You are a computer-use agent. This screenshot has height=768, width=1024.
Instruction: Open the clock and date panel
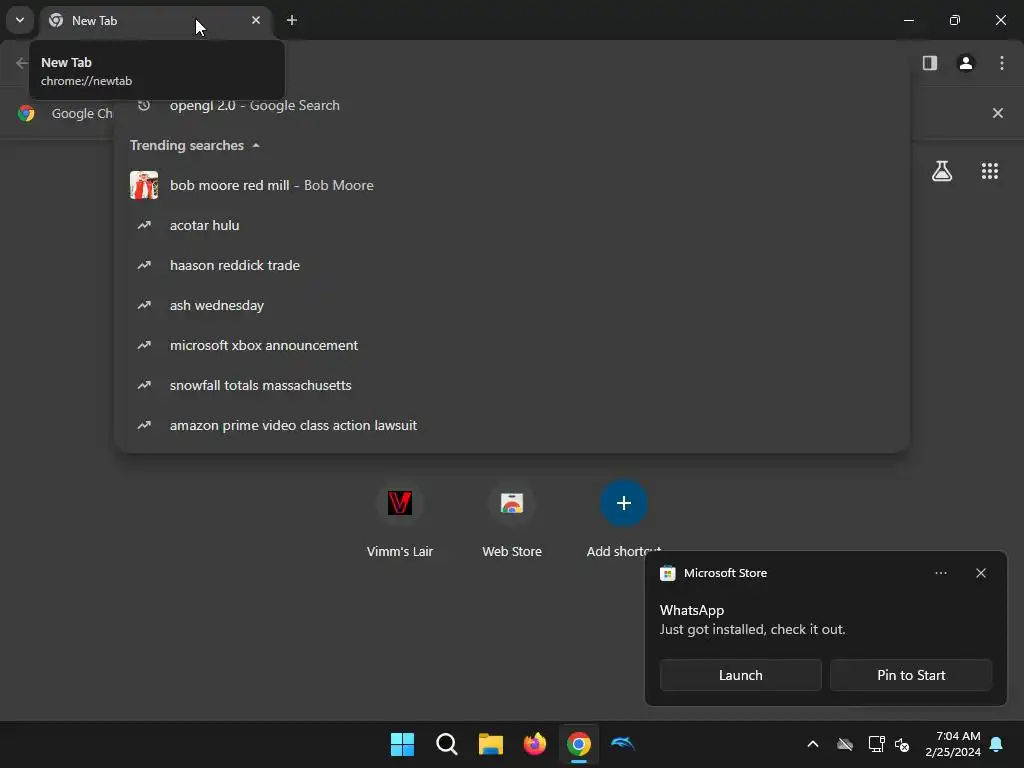click(953, 744)
